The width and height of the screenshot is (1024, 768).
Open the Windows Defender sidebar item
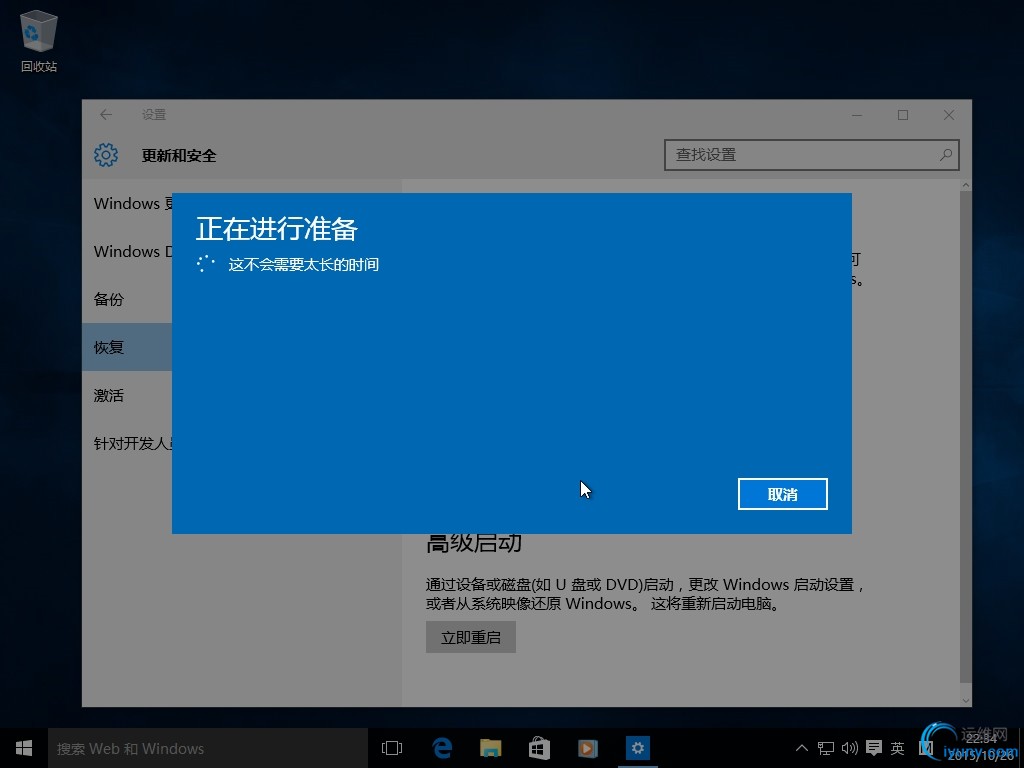click(x=127, y=251)
